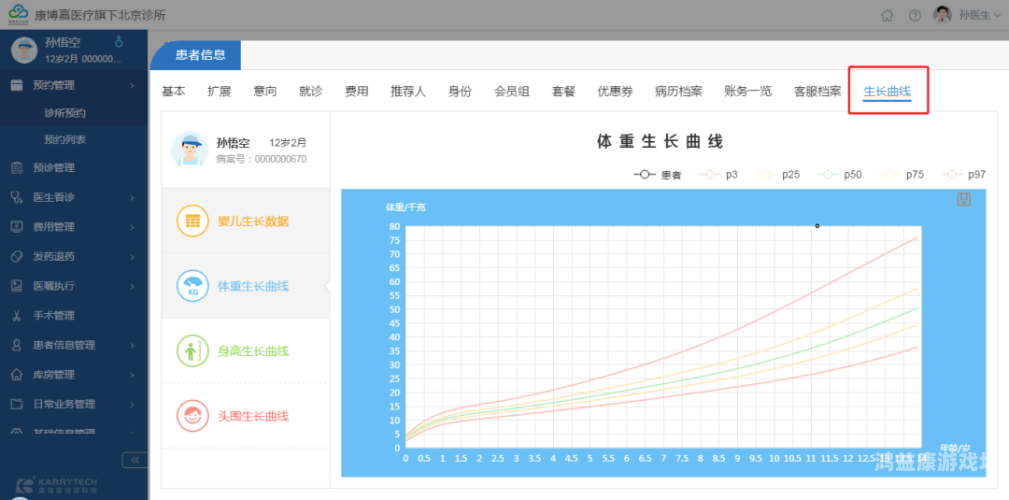
Task: Switch to the 账务一览 tab
Action: (x=748, y=91)
